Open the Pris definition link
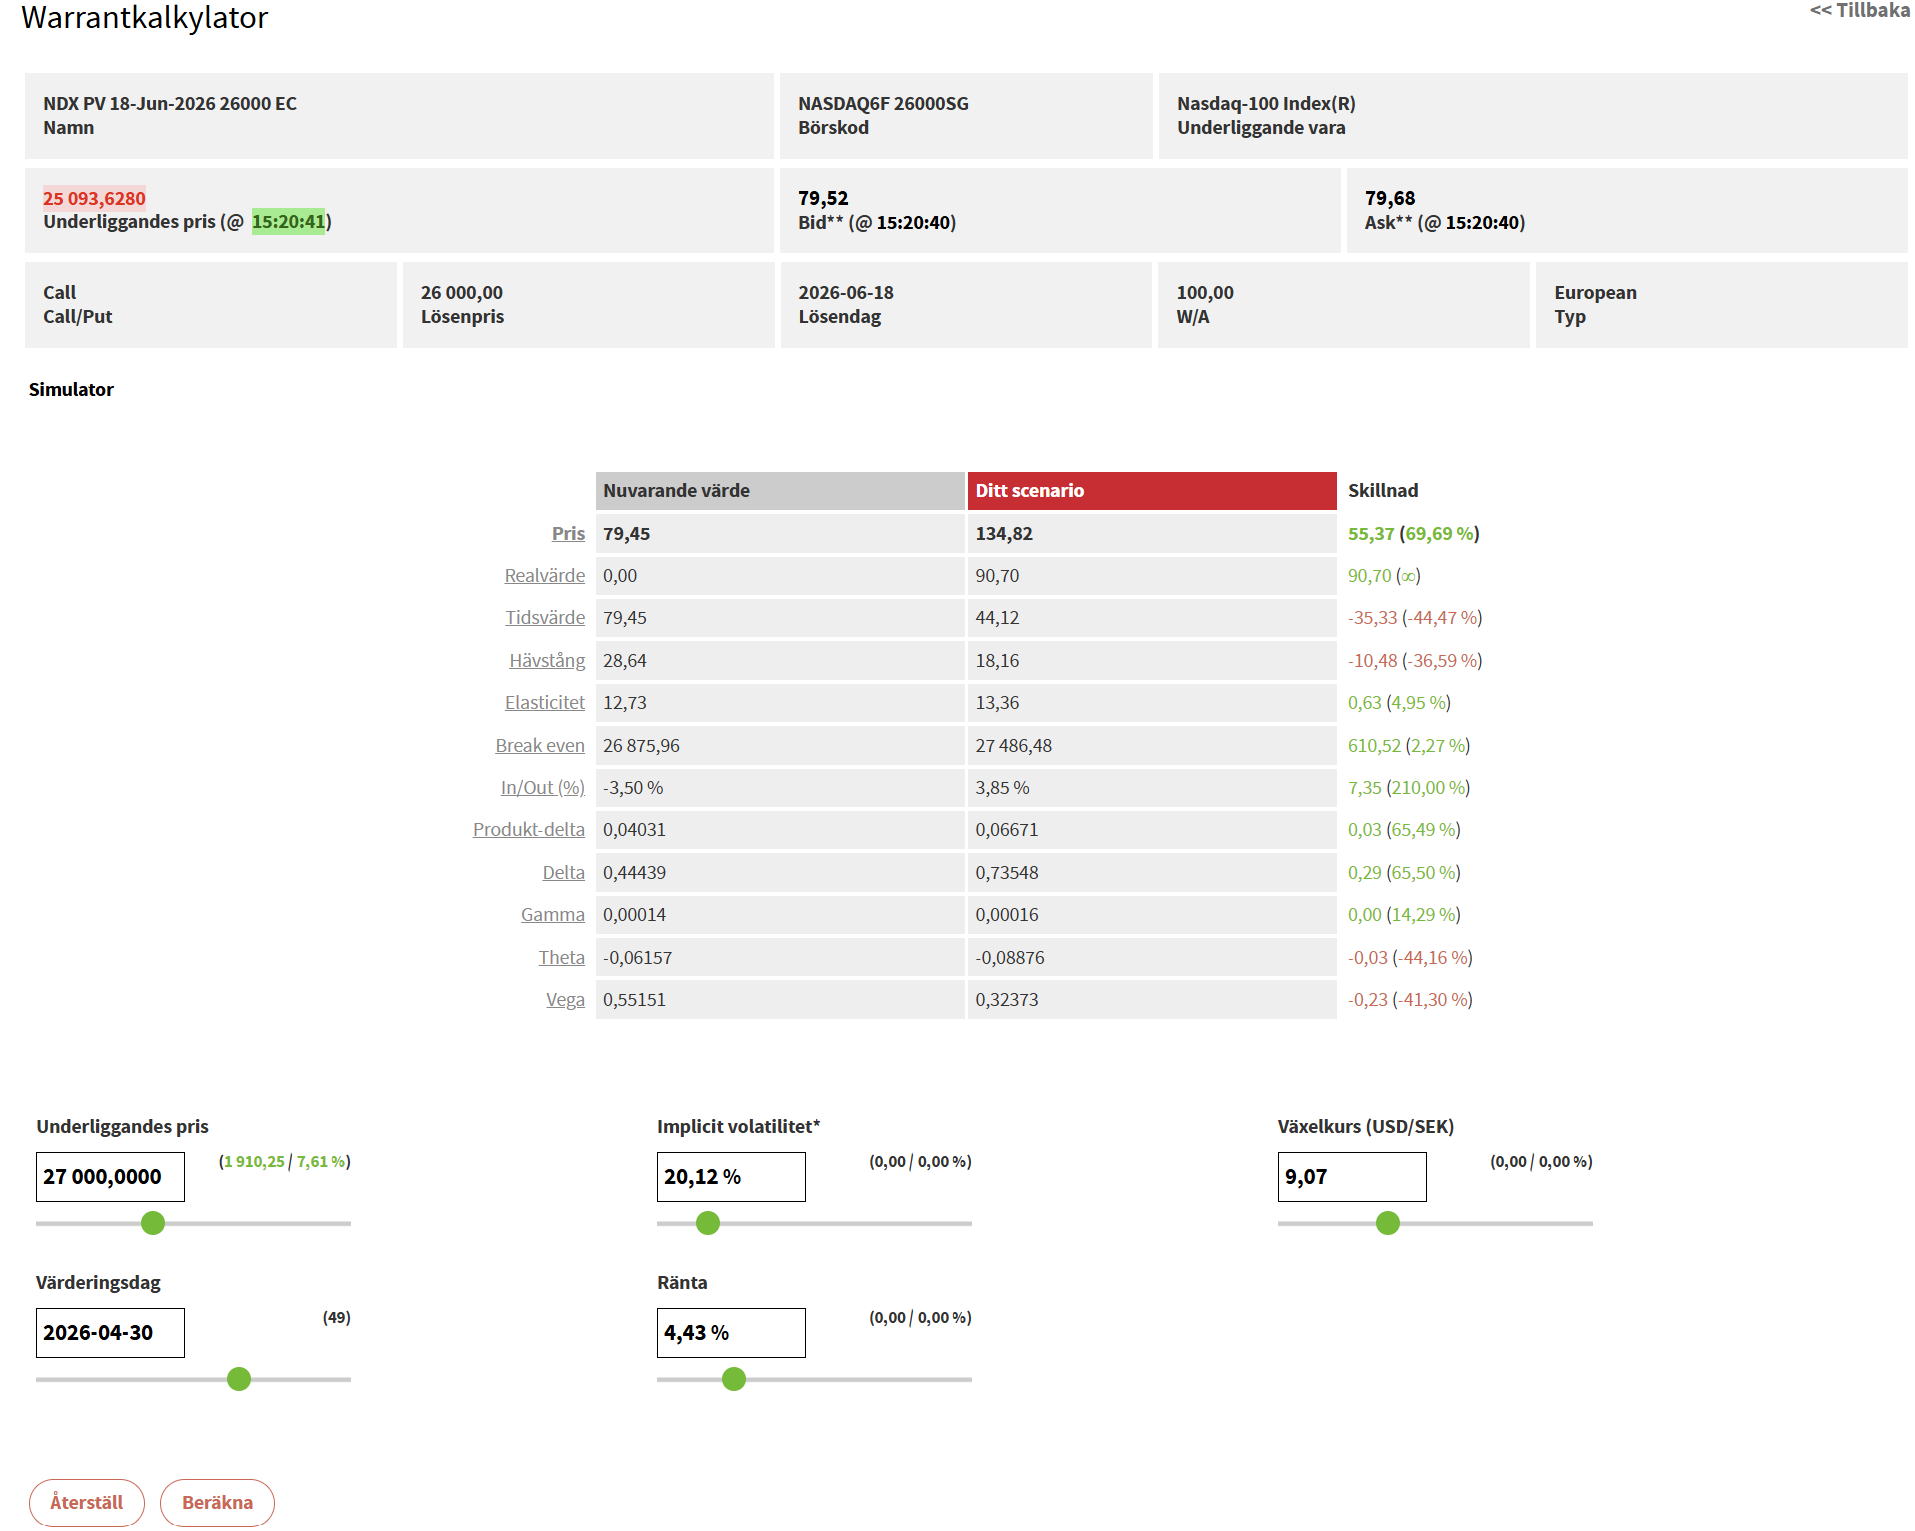Screen dimensions: 1915x1531 (568, 534)
